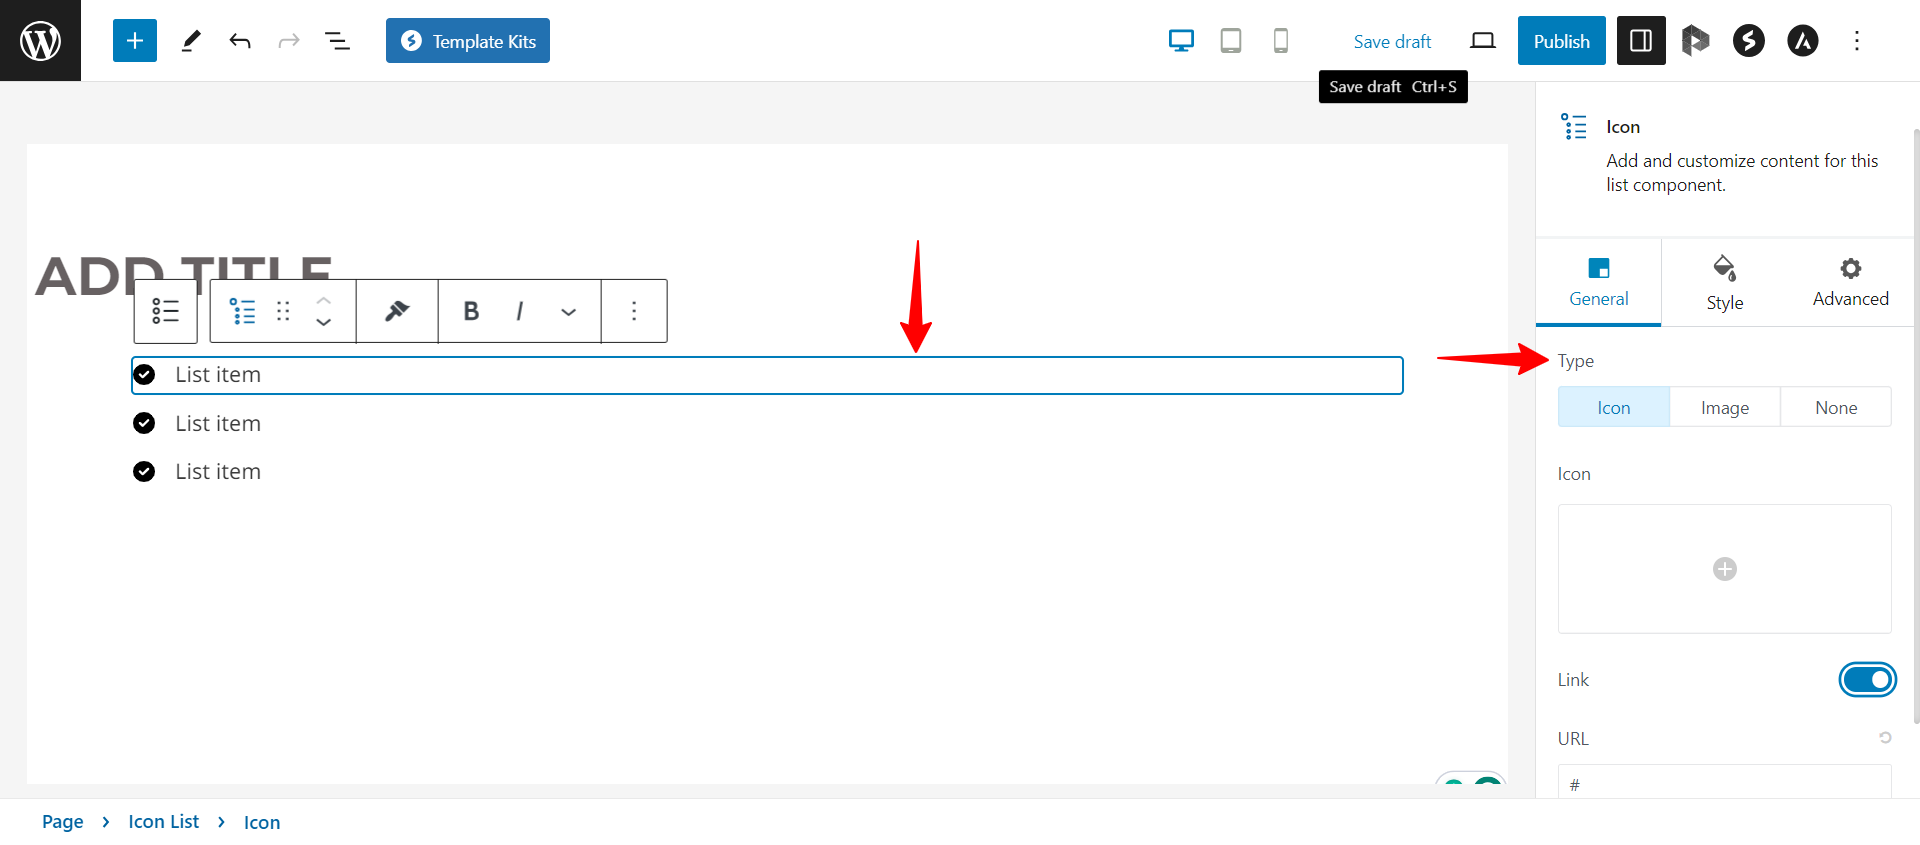Image resolution: width=1920 pixels, height=845 pixels.
Task: Click the WordPress logo icon
Action: [x=40, y=41]
